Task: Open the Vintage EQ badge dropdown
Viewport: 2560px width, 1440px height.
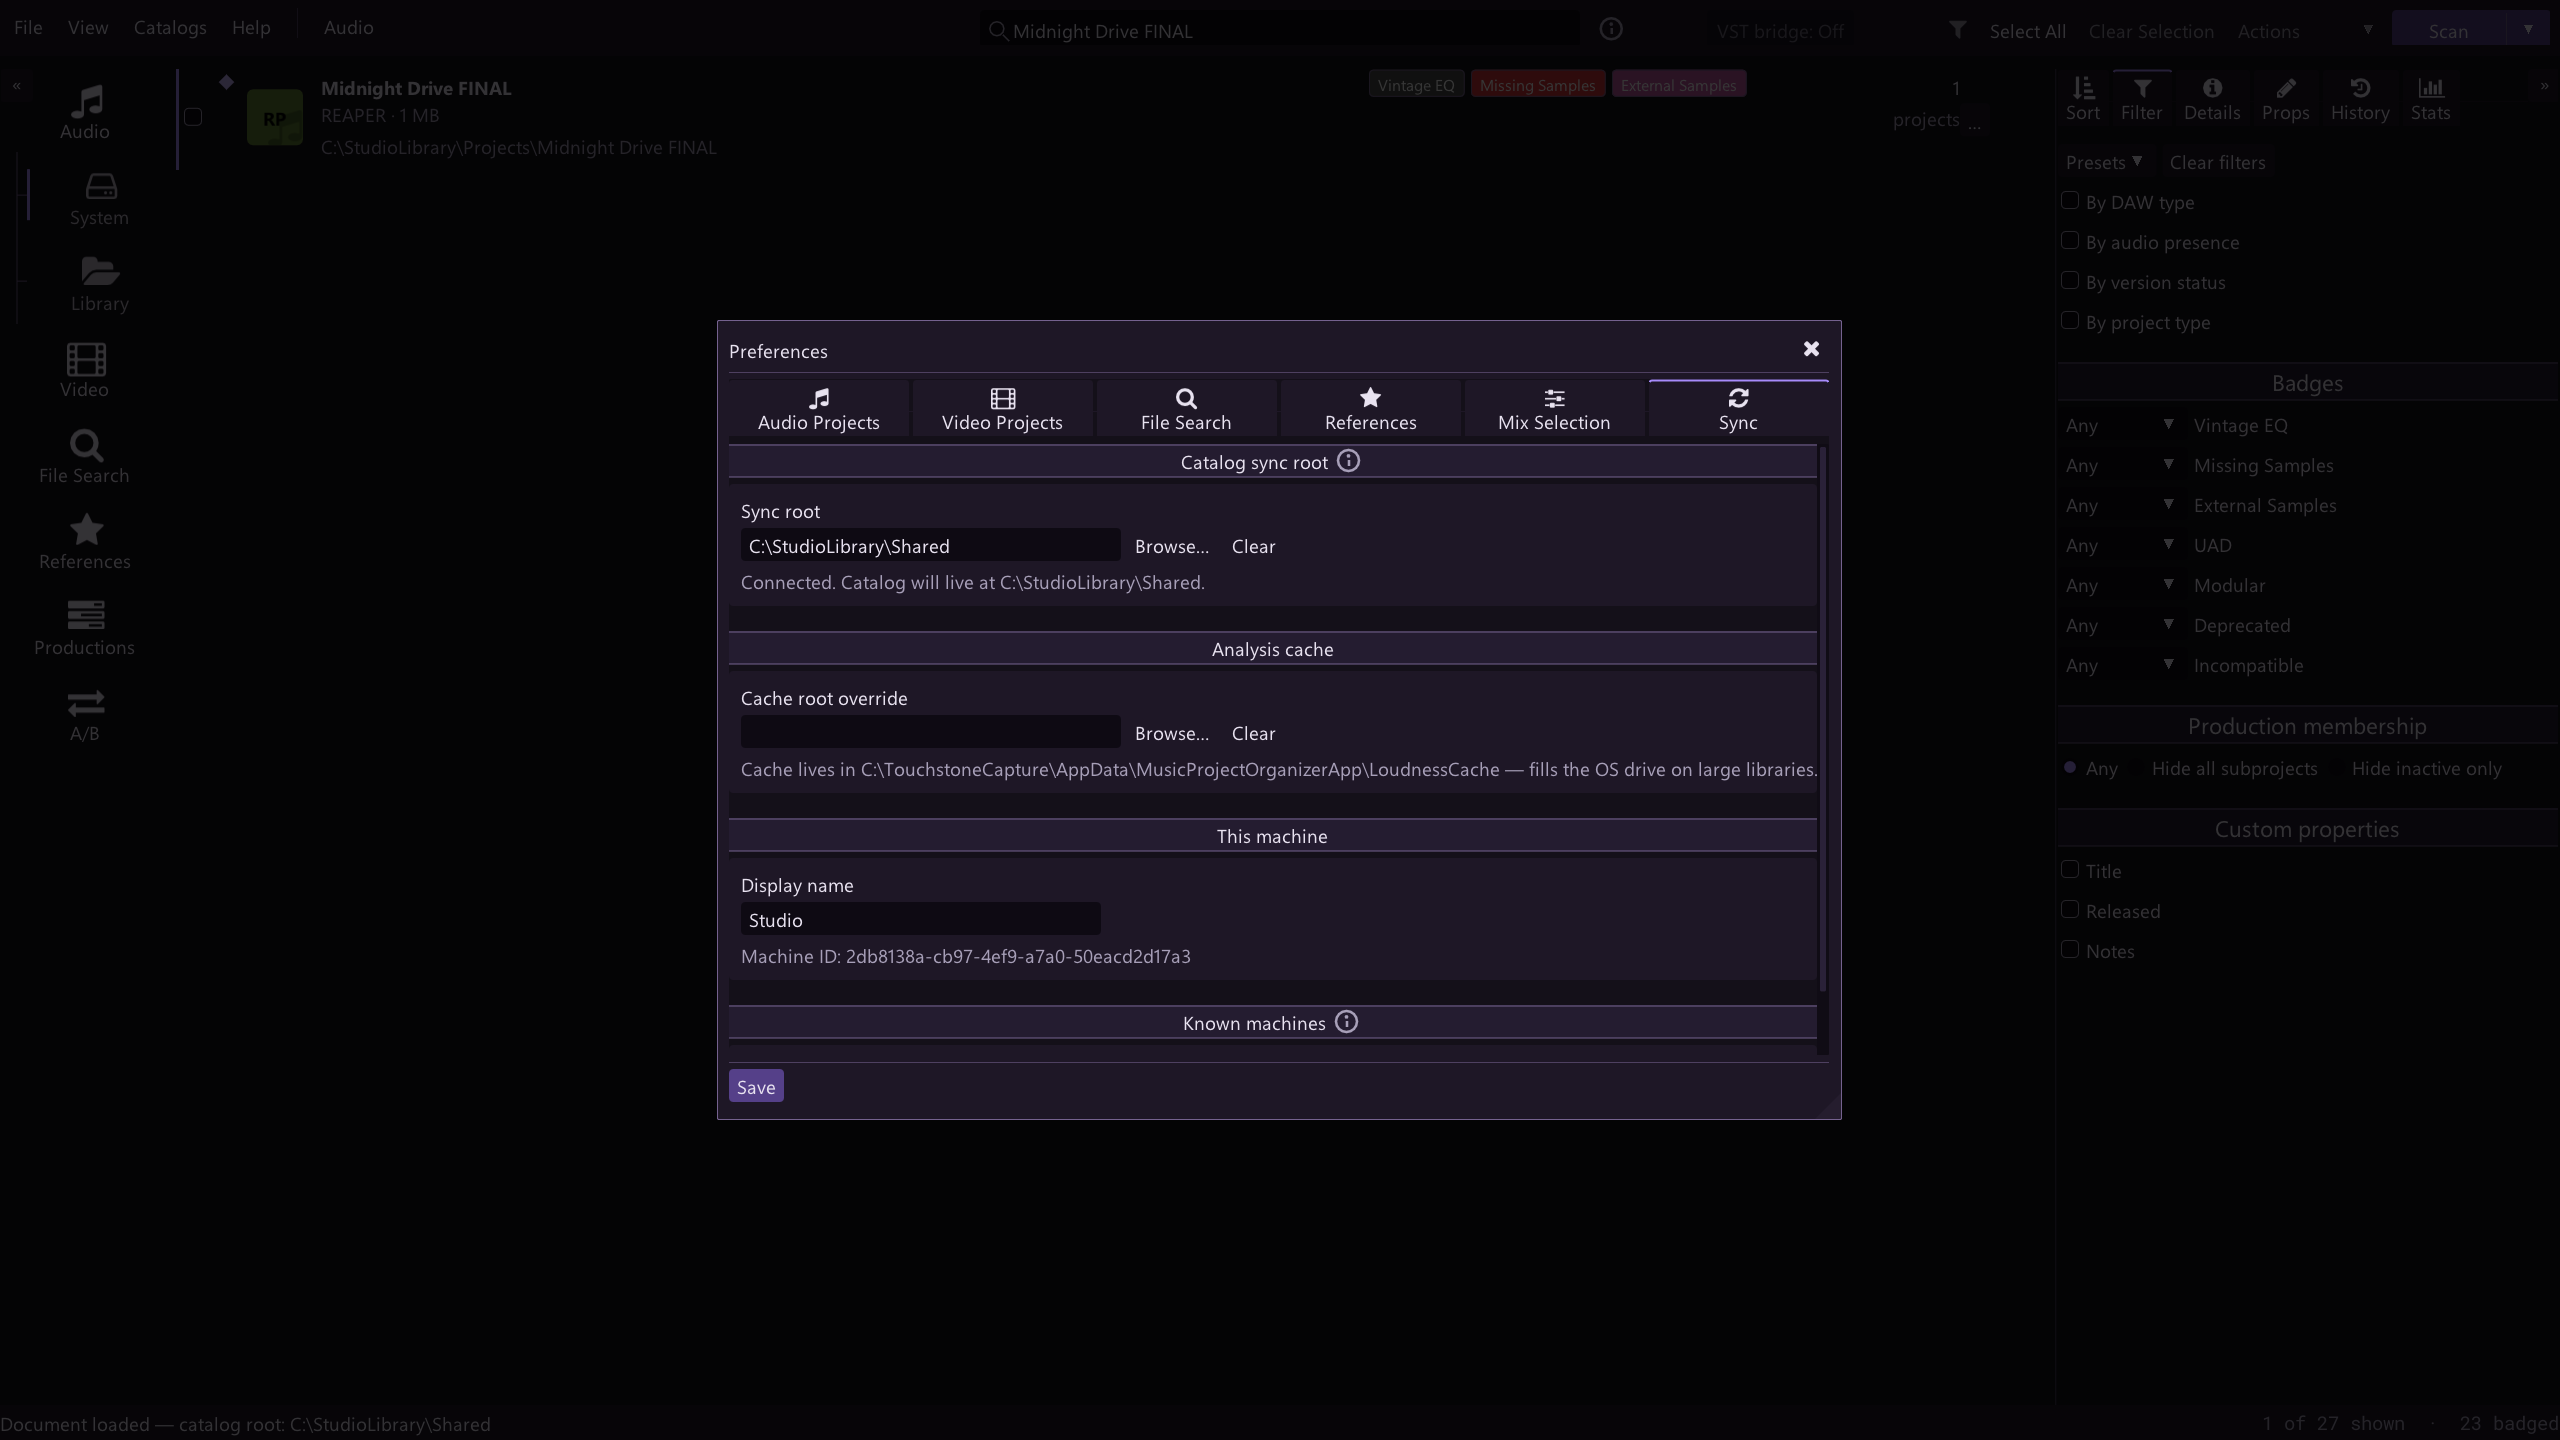Action: click(x=2120, y=425)
